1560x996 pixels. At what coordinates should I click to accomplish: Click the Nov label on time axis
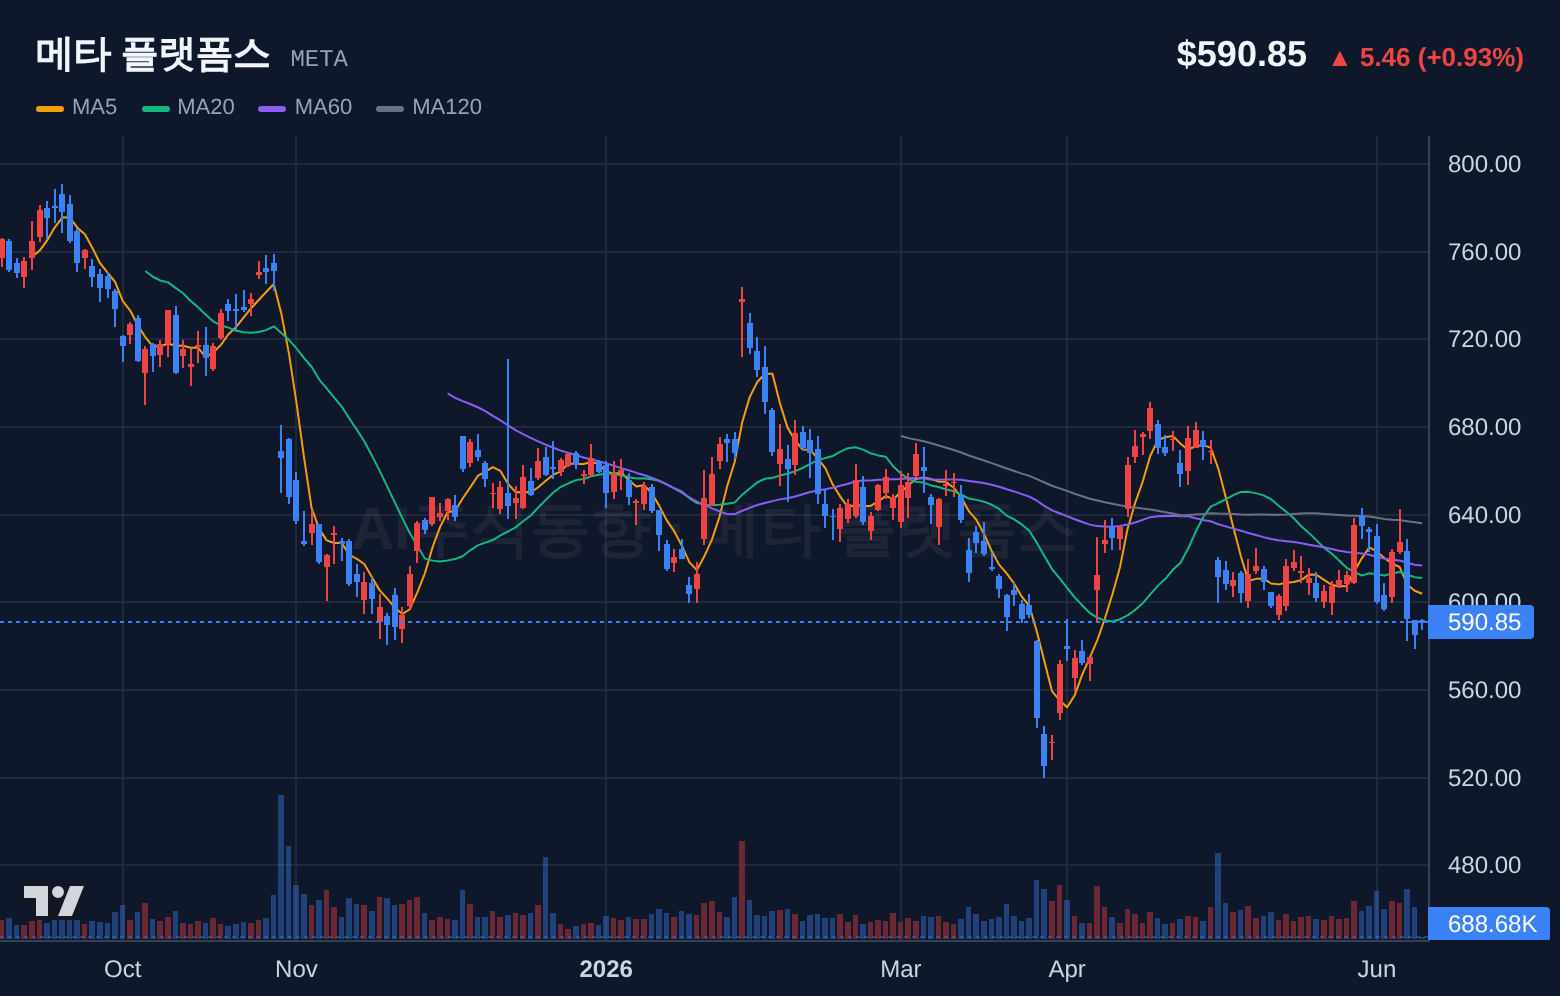[x=296, y=969]
